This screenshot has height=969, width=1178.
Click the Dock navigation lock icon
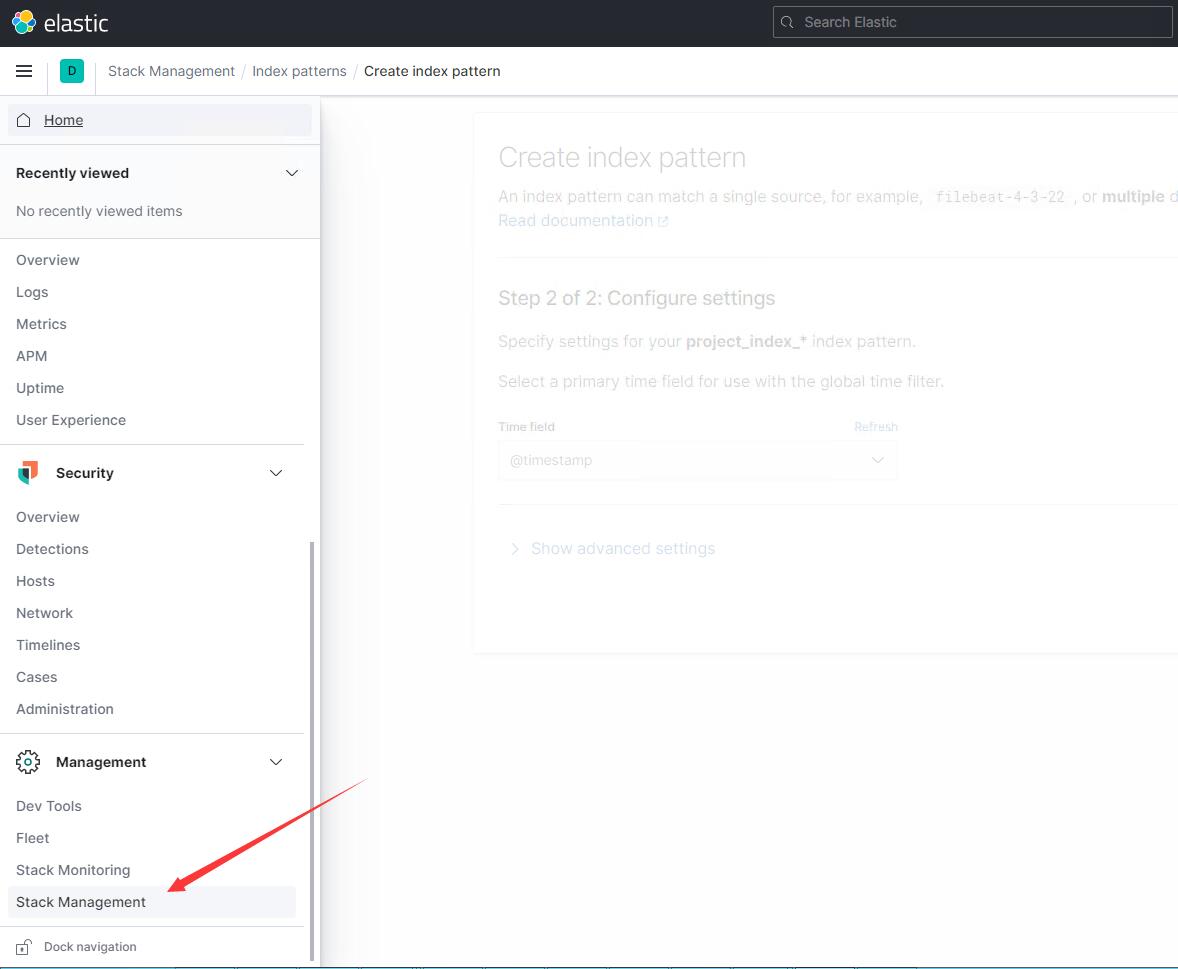[x=24, y=947]
